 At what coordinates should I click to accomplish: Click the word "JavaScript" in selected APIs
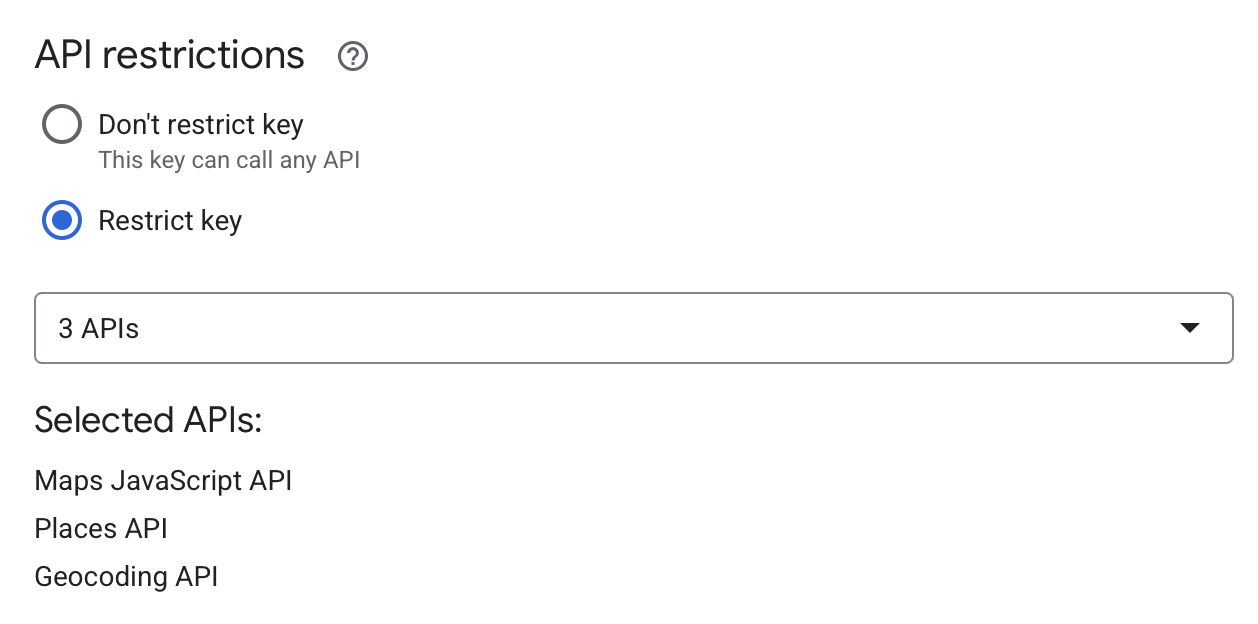click(176, 481)
